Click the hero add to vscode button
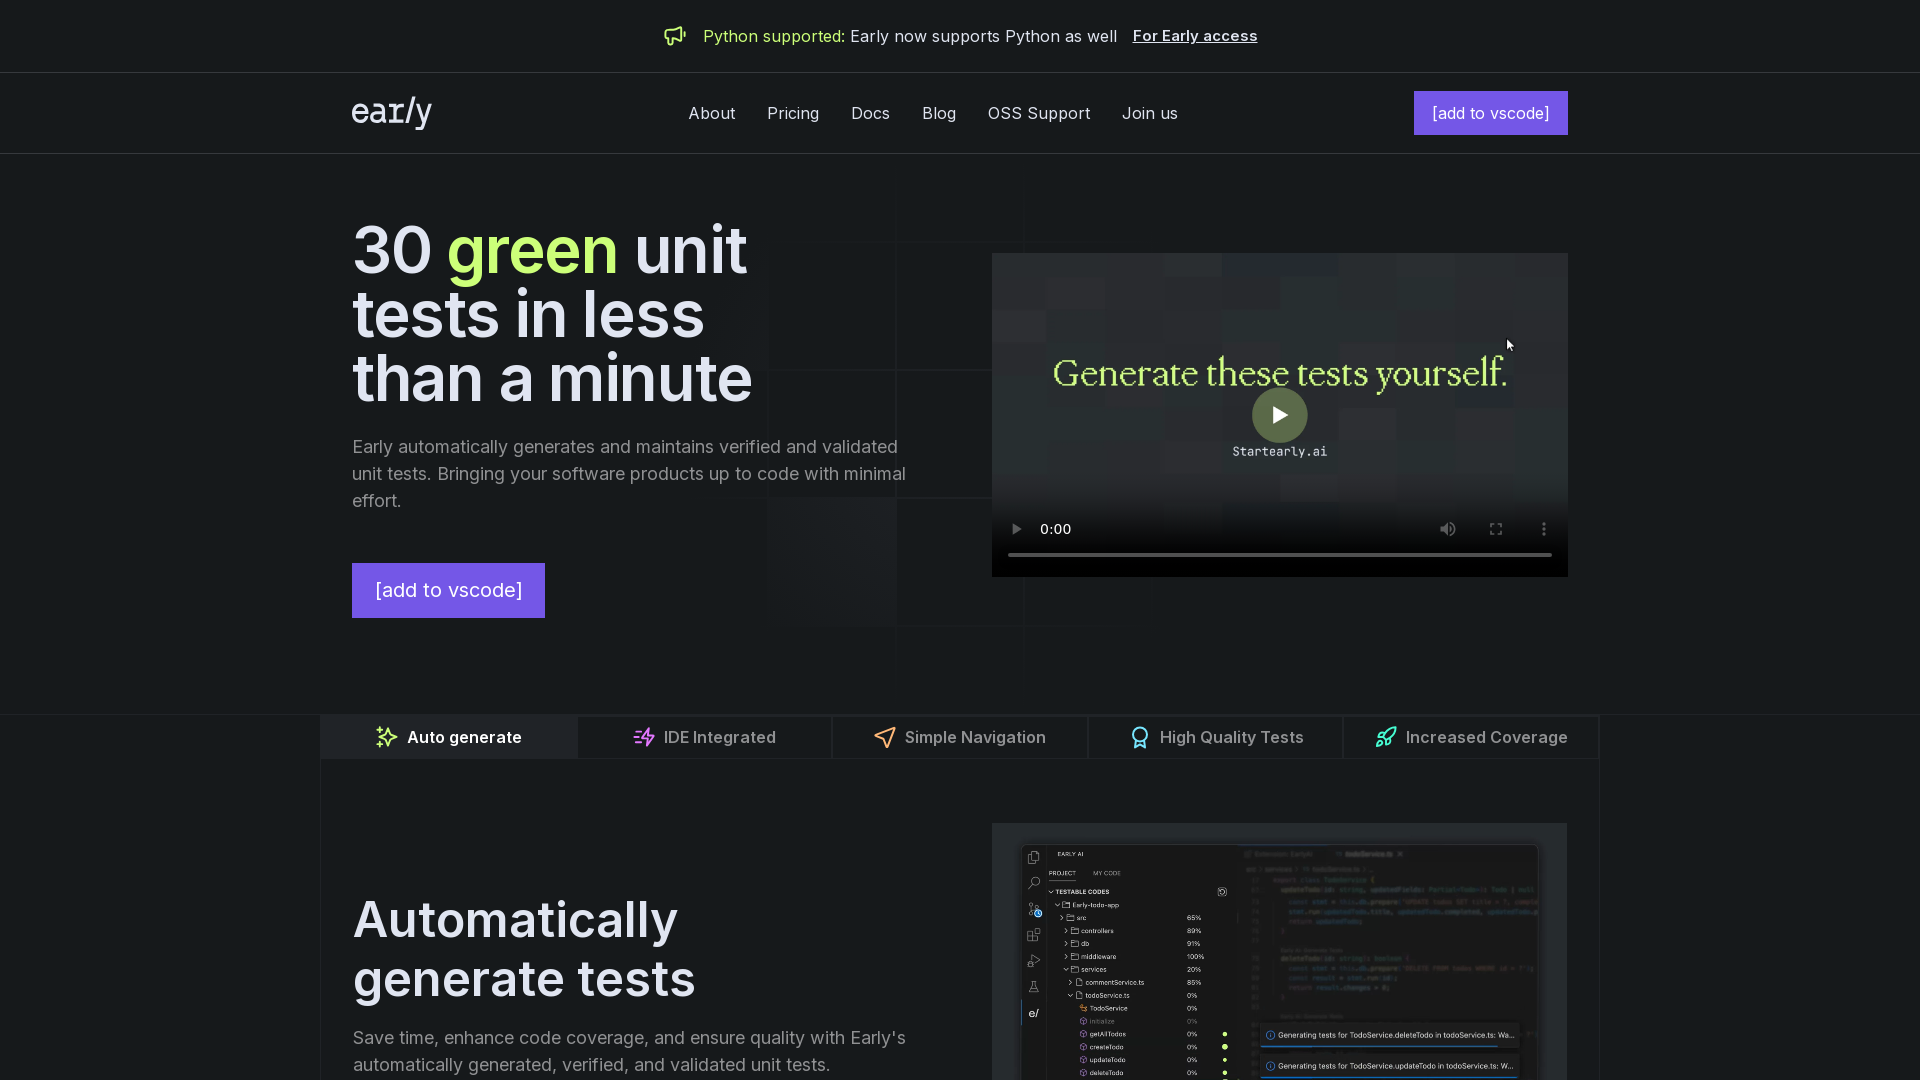Screen dimensions: 1920x1080 (x=448, y=590)
